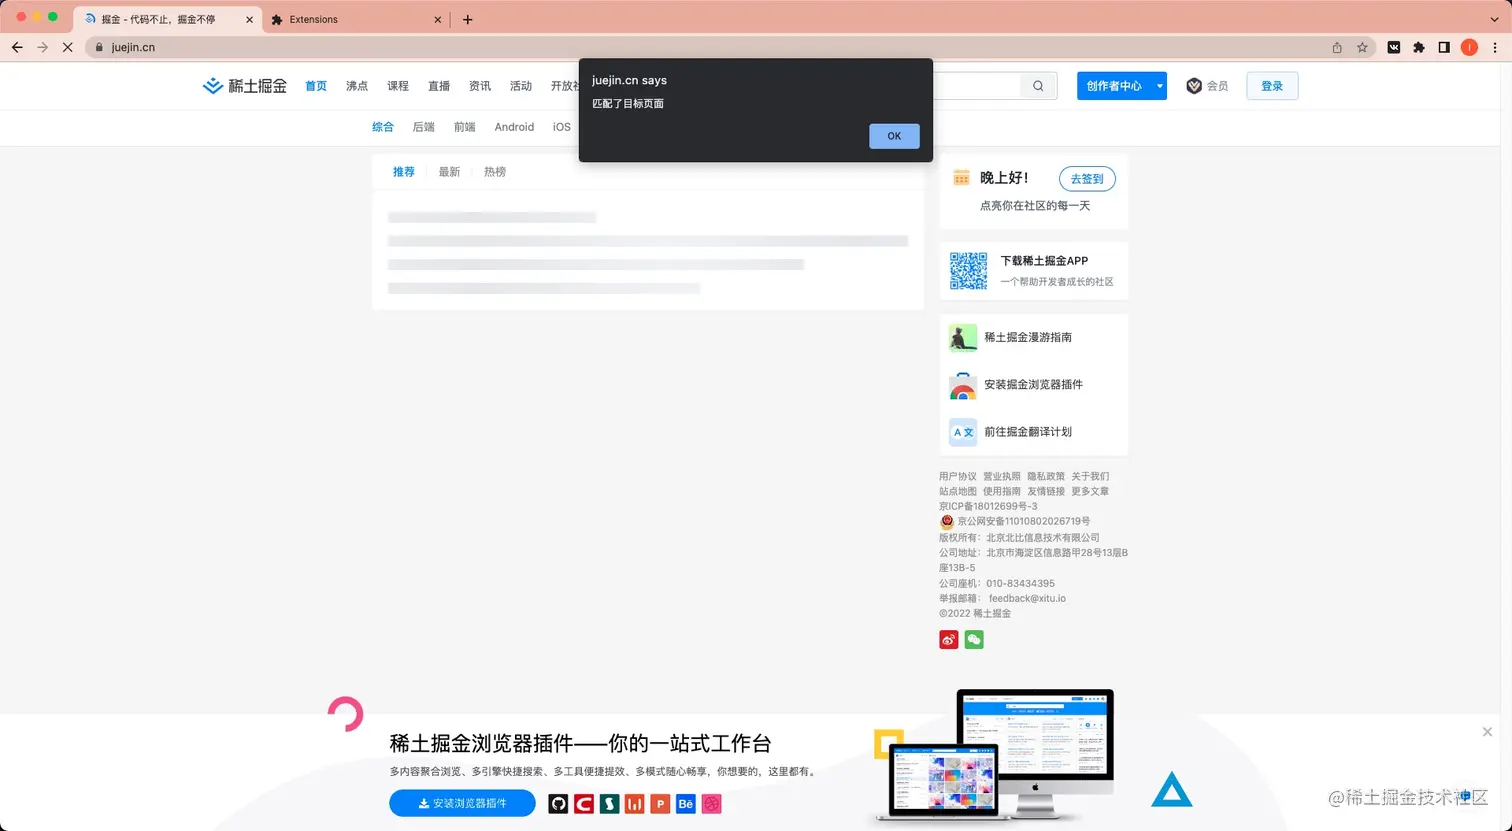Close the browser plugin promo banner
The height and width of the screenshot is (831, 1512).
point(1487,732)
